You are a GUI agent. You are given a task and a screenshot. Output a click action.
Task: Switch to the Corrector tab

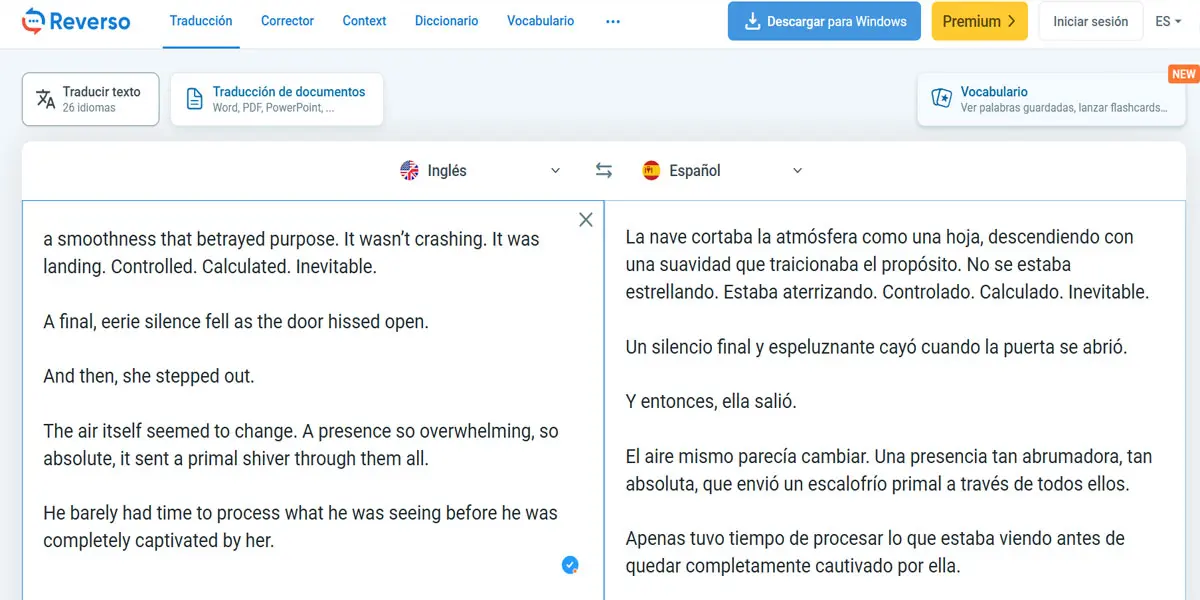tap(287, 21)
